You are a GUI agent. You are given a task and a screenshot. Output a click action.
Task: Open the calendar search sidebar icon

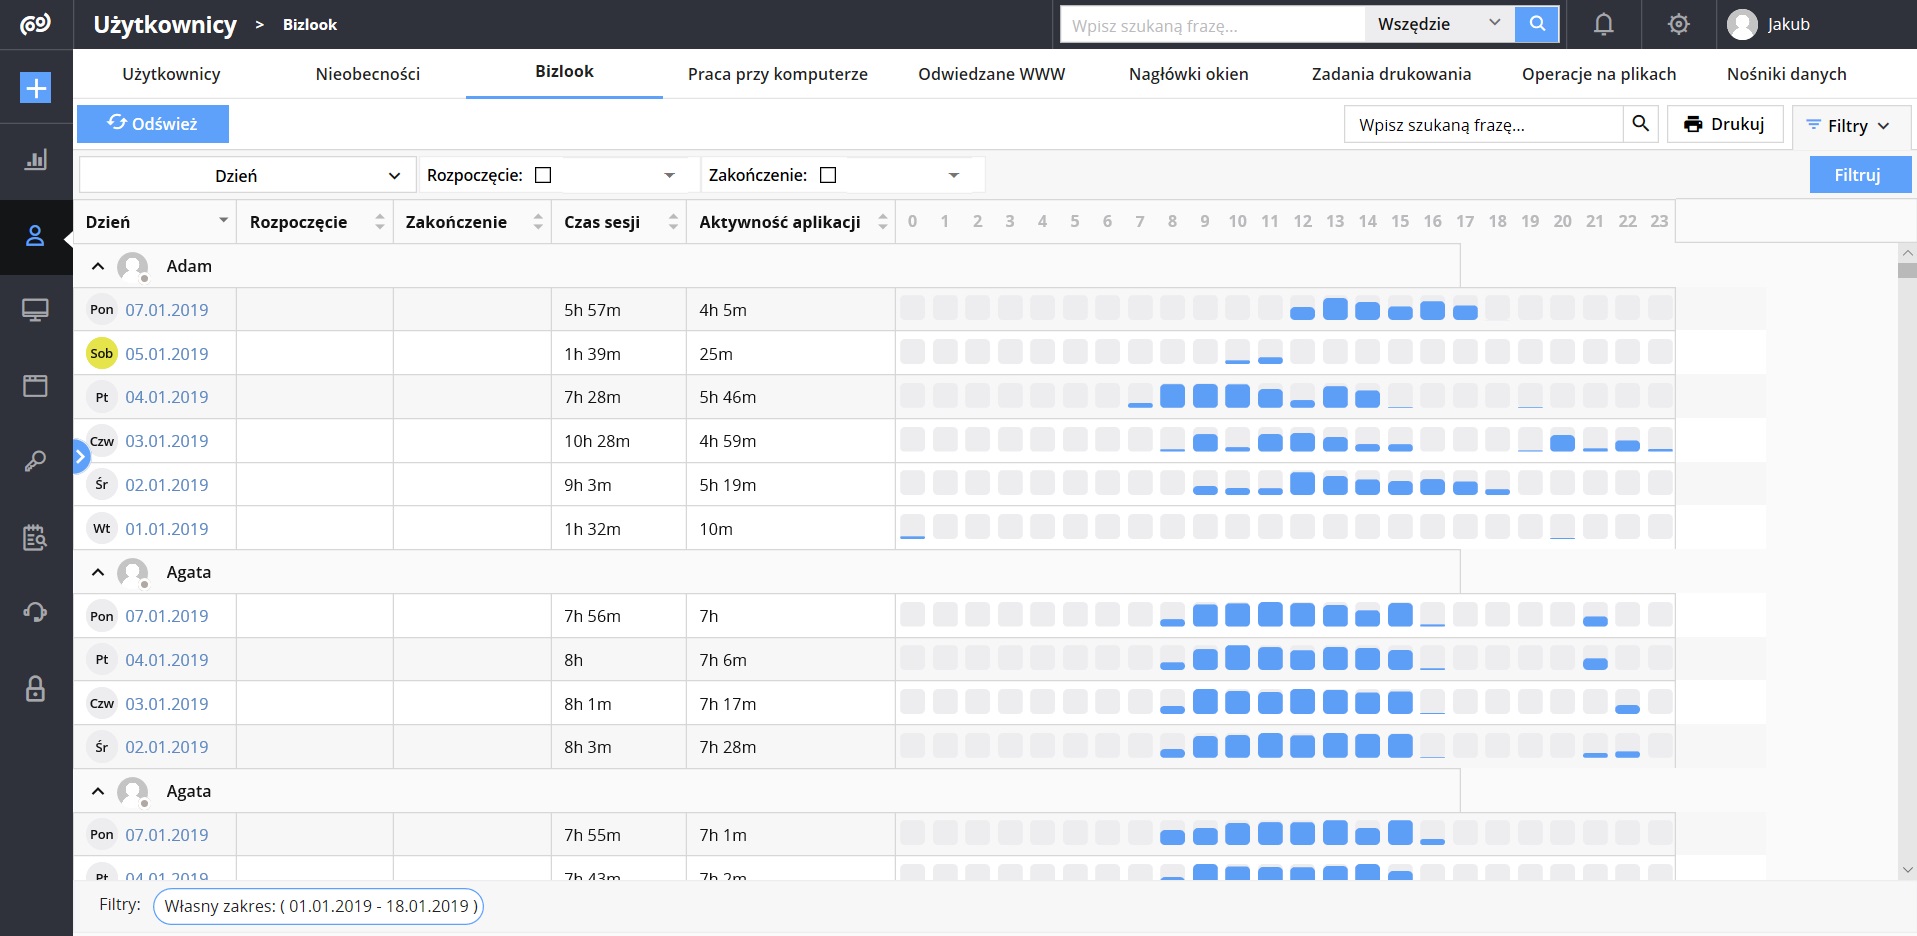[36, 537]
